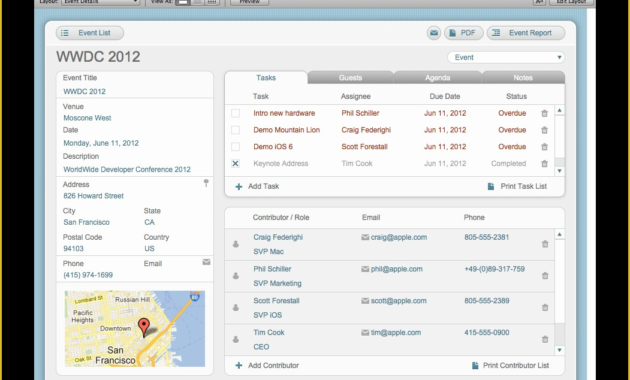Open the Event type dropdown

coord(506,57)
